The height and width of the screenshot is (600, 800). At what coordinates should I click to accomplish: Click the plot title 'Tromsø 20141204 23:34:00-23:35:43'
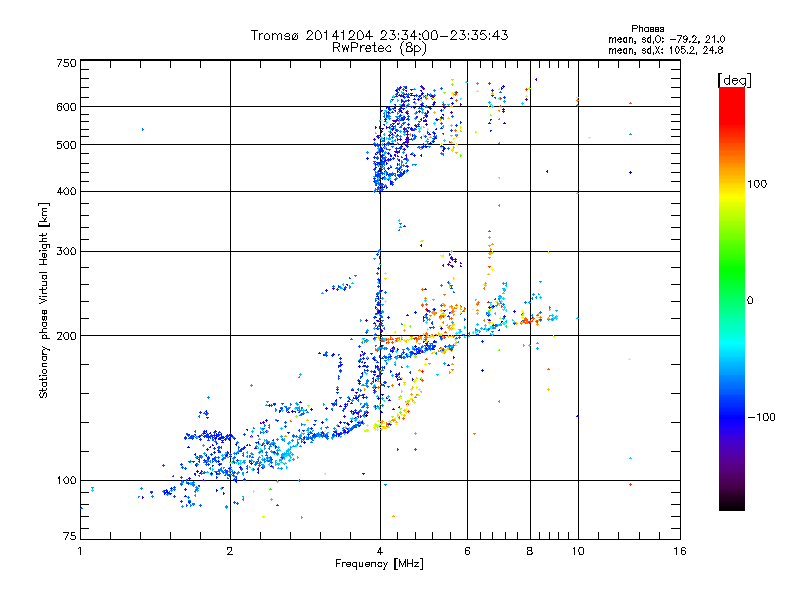click(379, 35)
